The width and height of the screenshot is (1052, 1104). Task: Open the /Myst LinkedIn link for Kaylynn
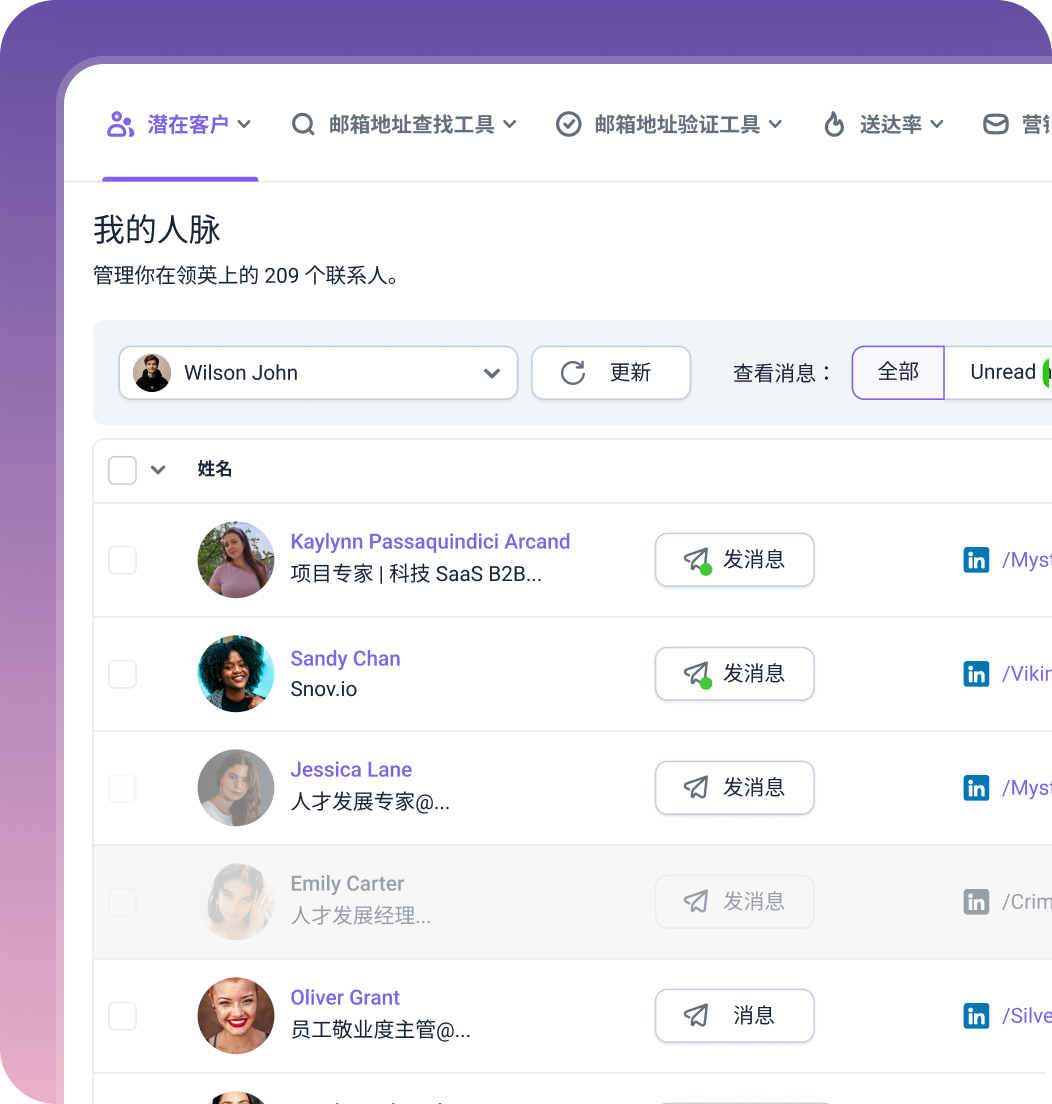pyautogui.click(x=1027, y=560)
